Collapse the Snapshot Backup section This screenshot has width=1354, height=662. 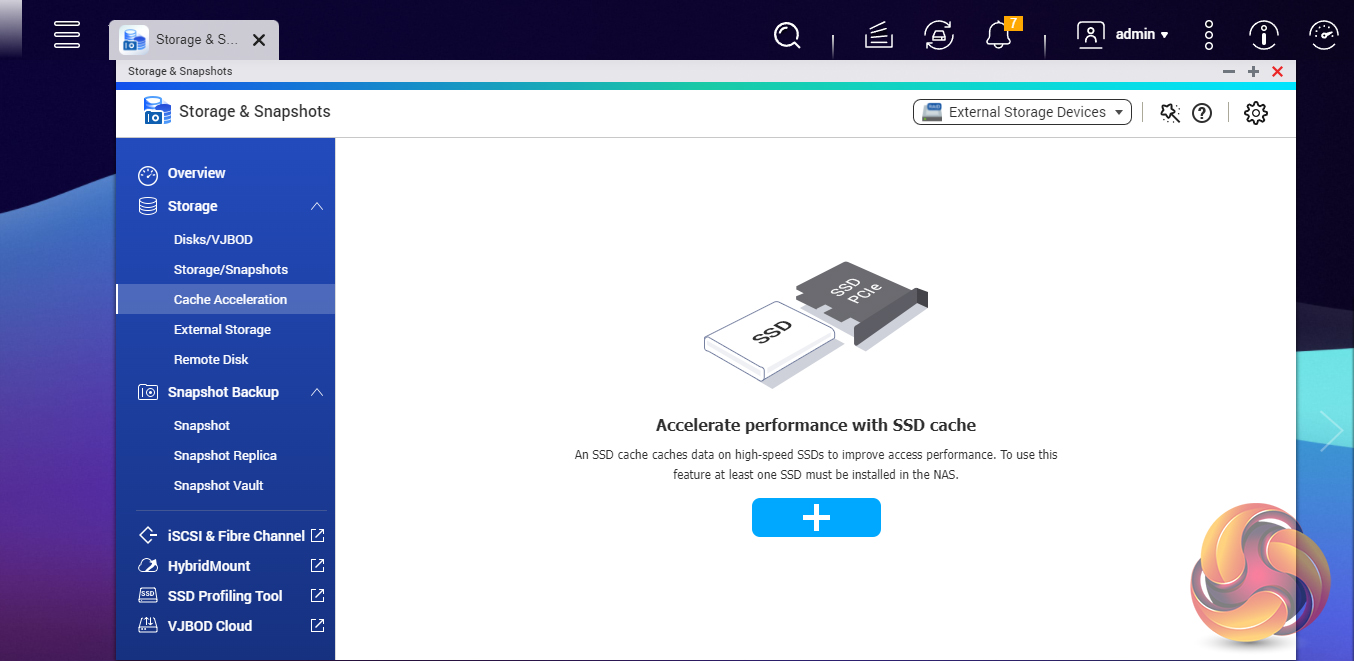317,392
